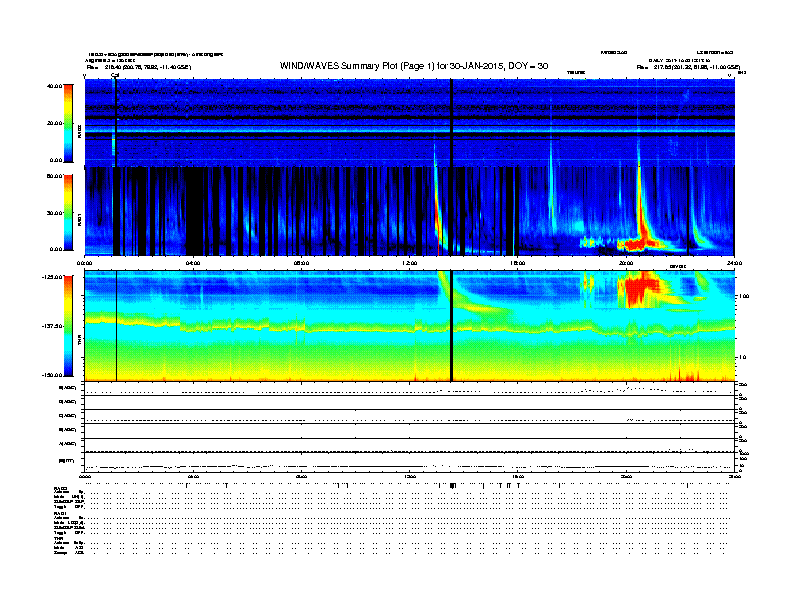Image resolution: width=792 pixels, height=612 pixels.
Task: Click the TNR heading in the status table
Action: tap(59, 538)
